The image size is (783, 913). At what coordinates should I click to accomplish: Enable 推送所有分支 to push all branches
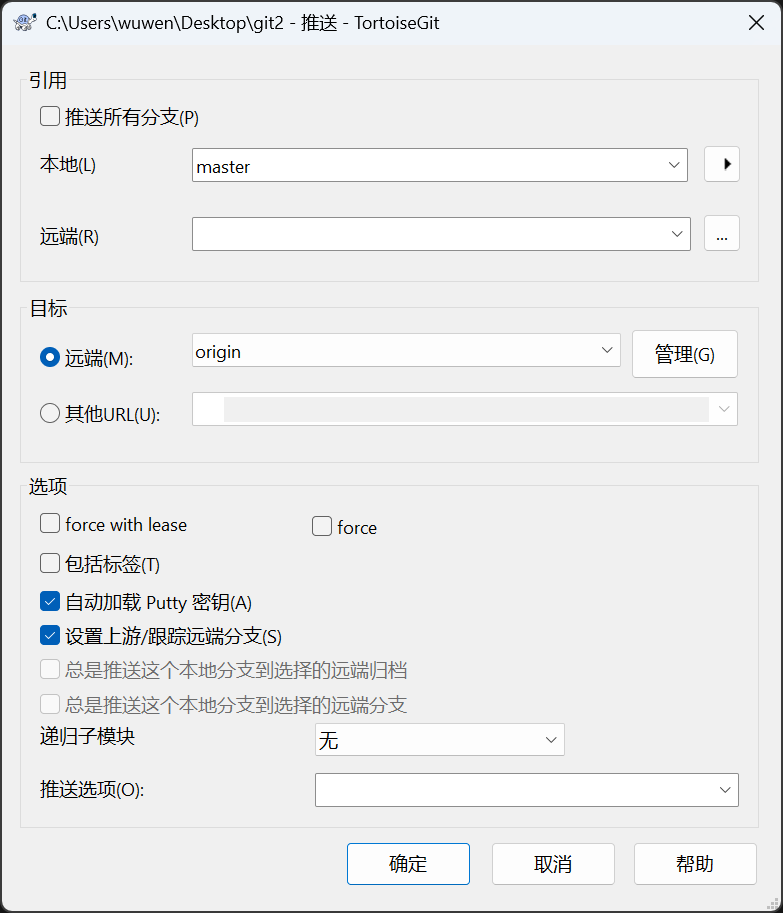[49, 116]
